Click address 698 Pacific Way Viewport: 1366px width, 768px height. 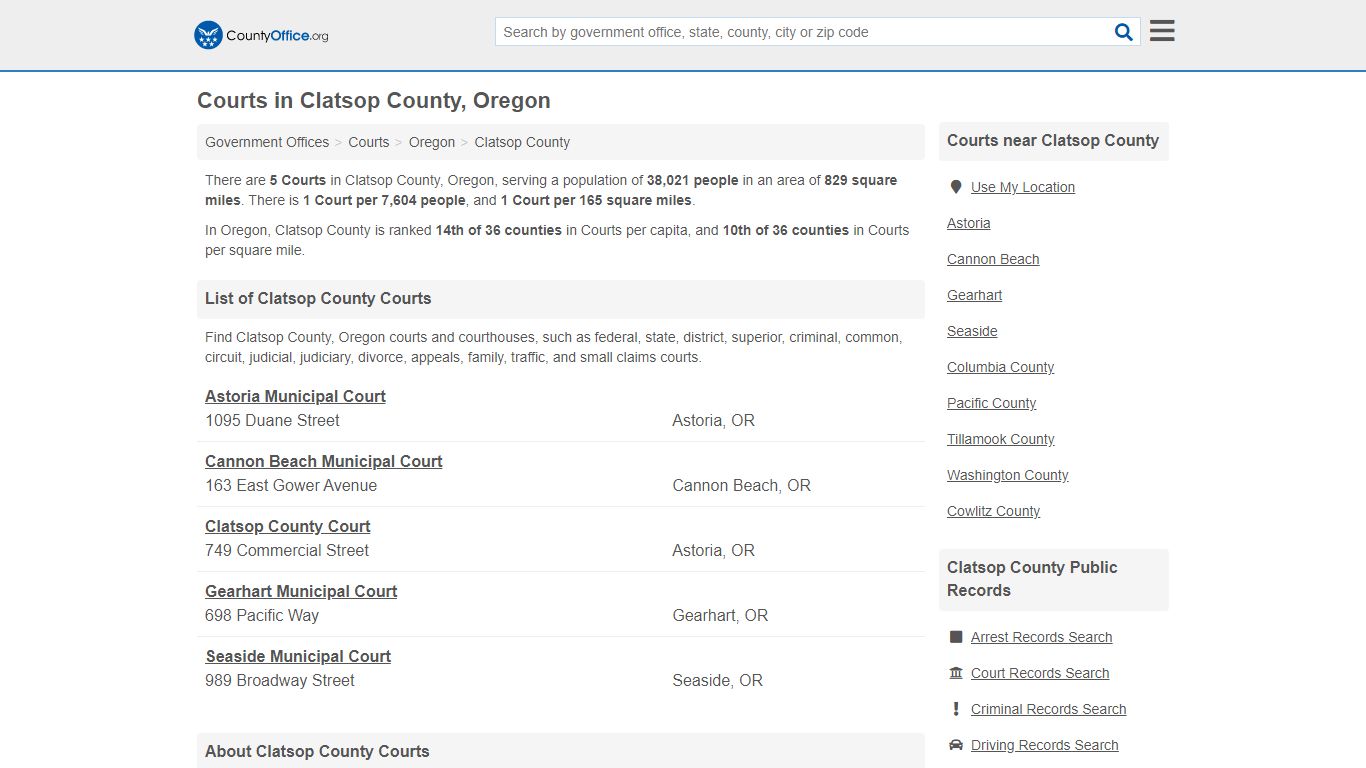point(262,616)
